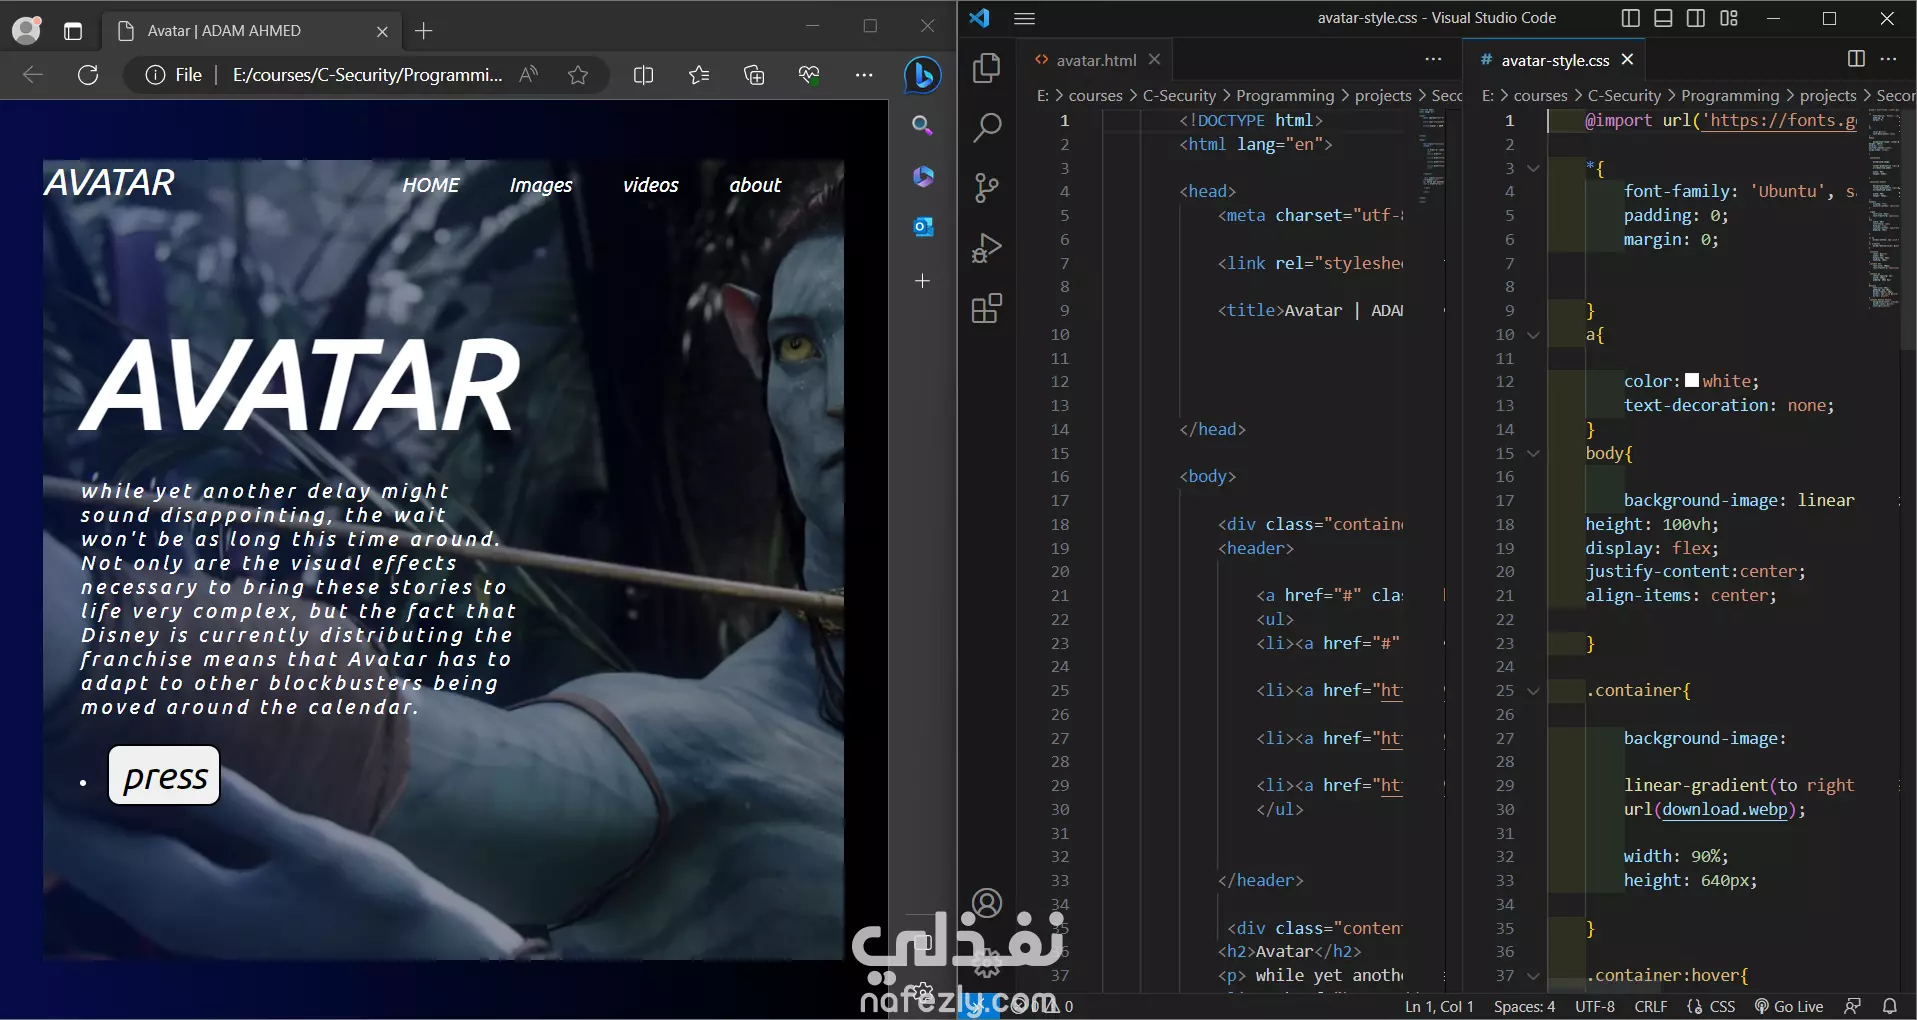Close the avatar-style.css editor tab

[1627, 59]
